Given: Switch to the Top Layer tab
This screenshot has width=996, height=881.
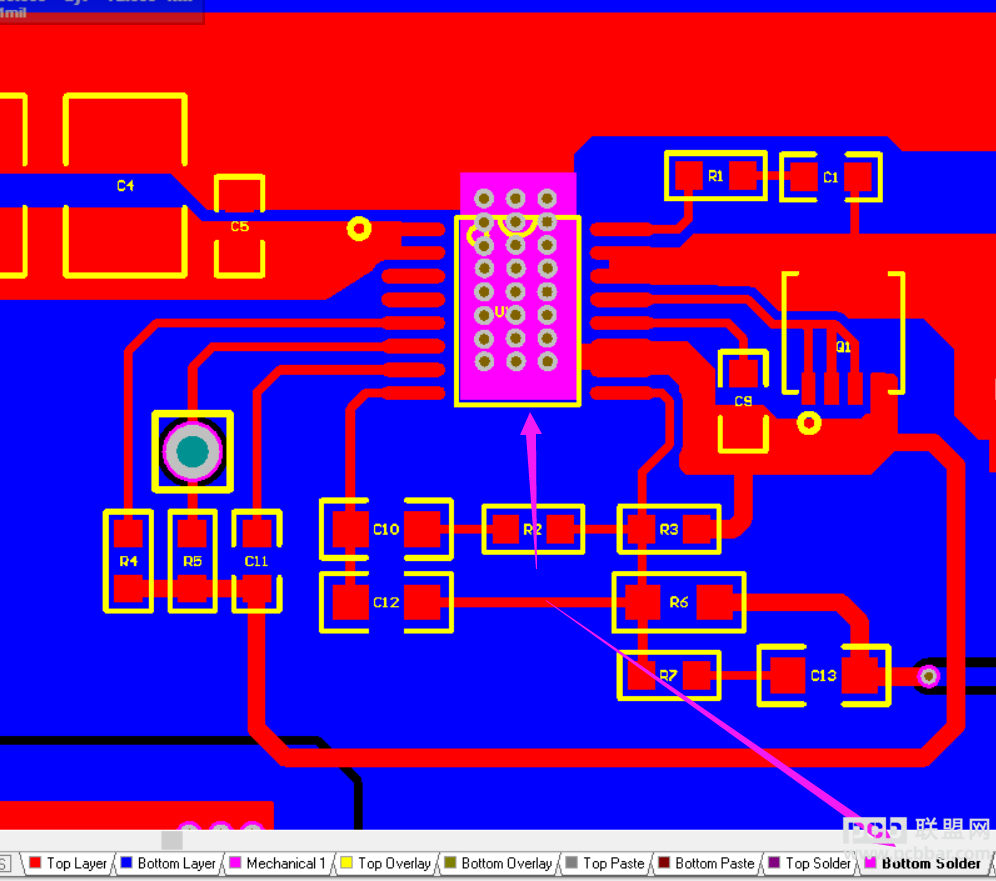Looking at the screenshot, I should pyautogui.click(x=68, y=863).
